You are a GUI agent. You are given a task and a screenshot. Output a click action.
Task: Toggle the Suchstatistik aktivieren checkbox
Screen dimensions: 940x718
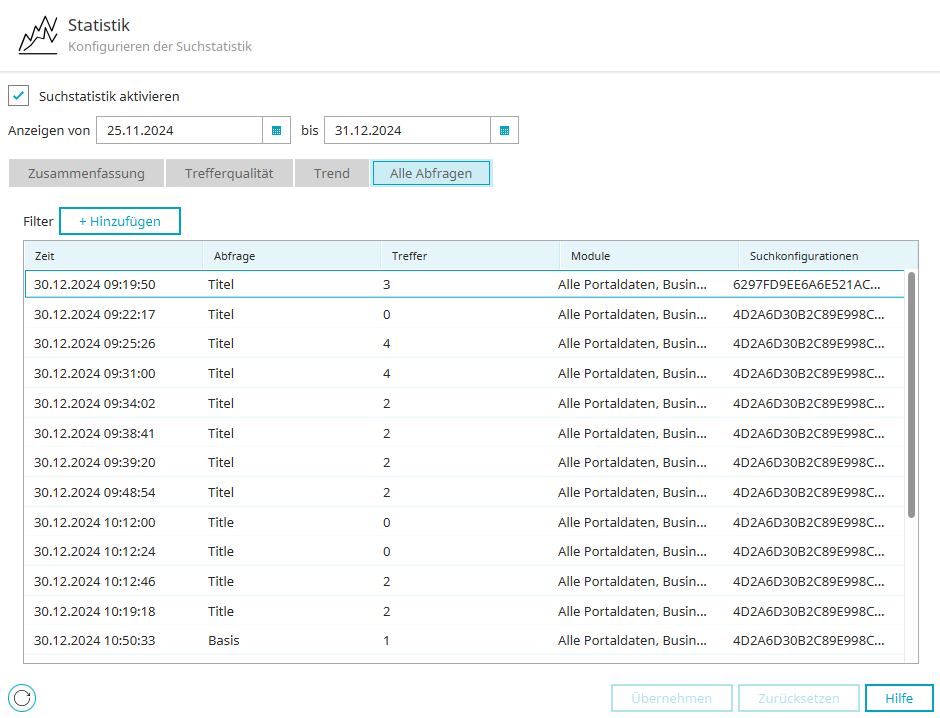(x=19, y=96)
